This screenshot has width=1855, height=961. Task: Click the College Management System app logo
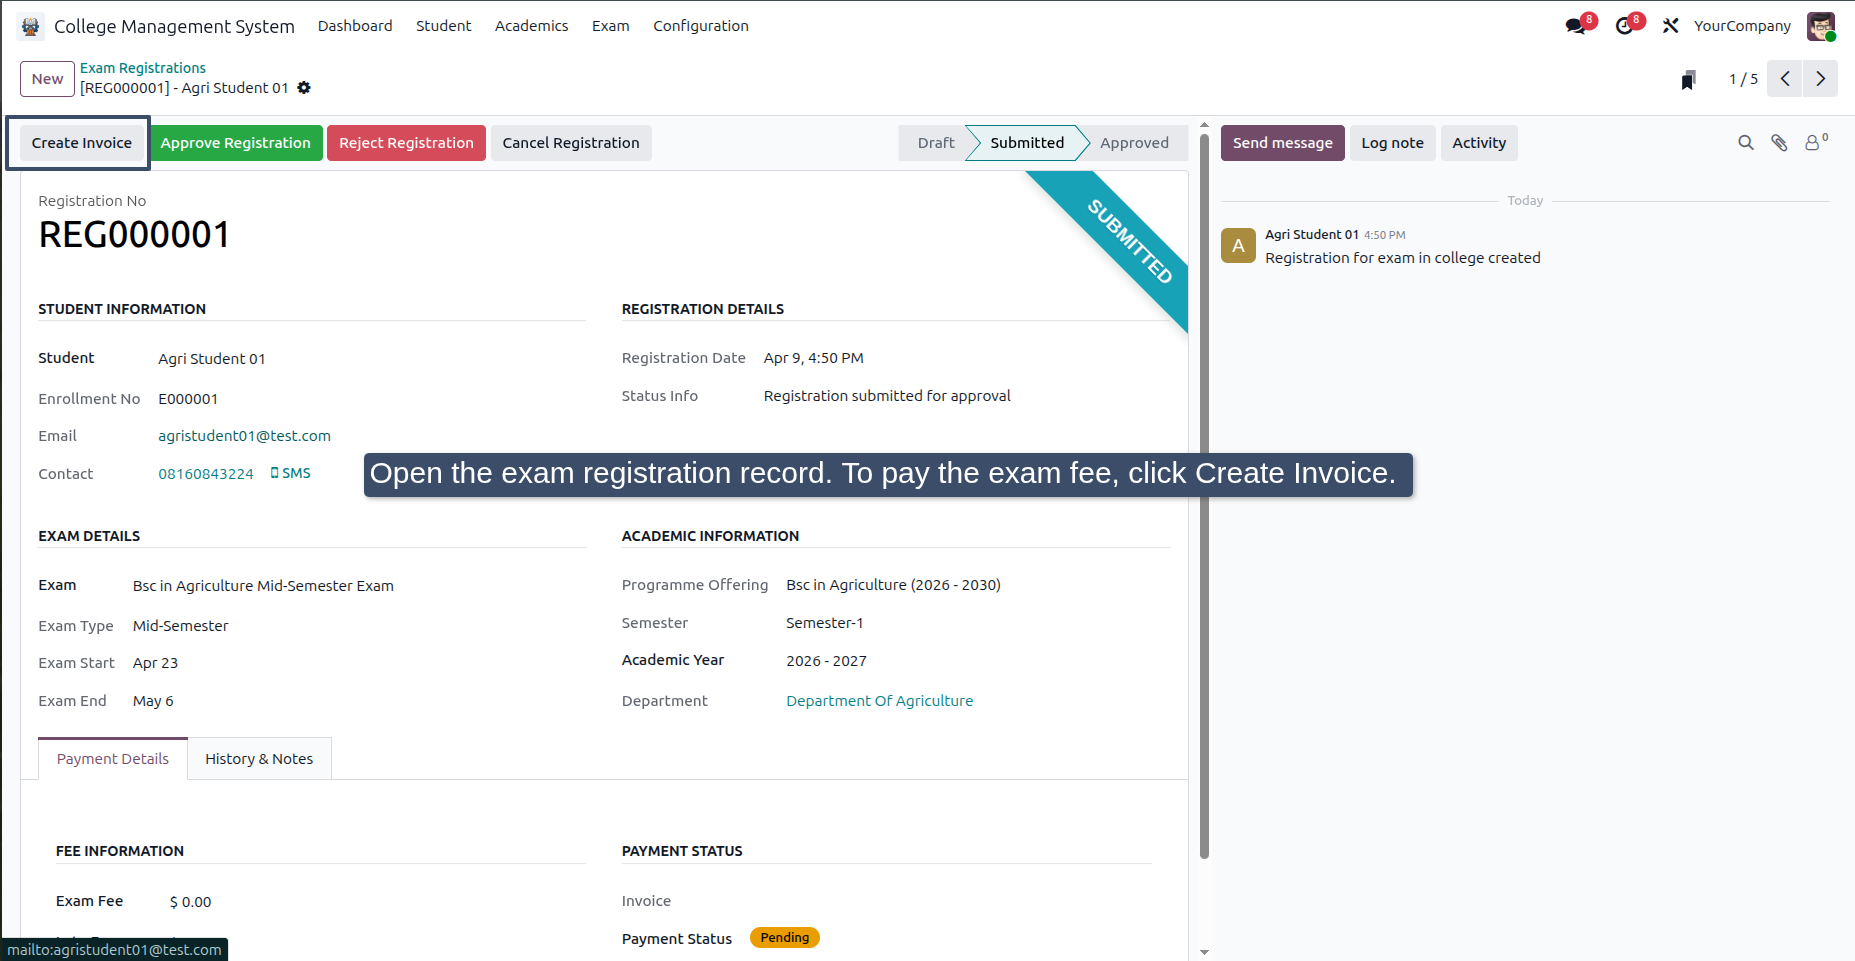[30, 26]
